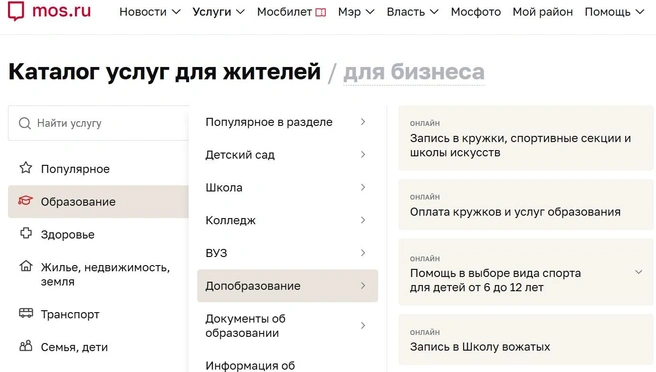Select the Здоровье category
This screenshot has width=656, height=372.
pyautogui.click(x=98, y=234)
